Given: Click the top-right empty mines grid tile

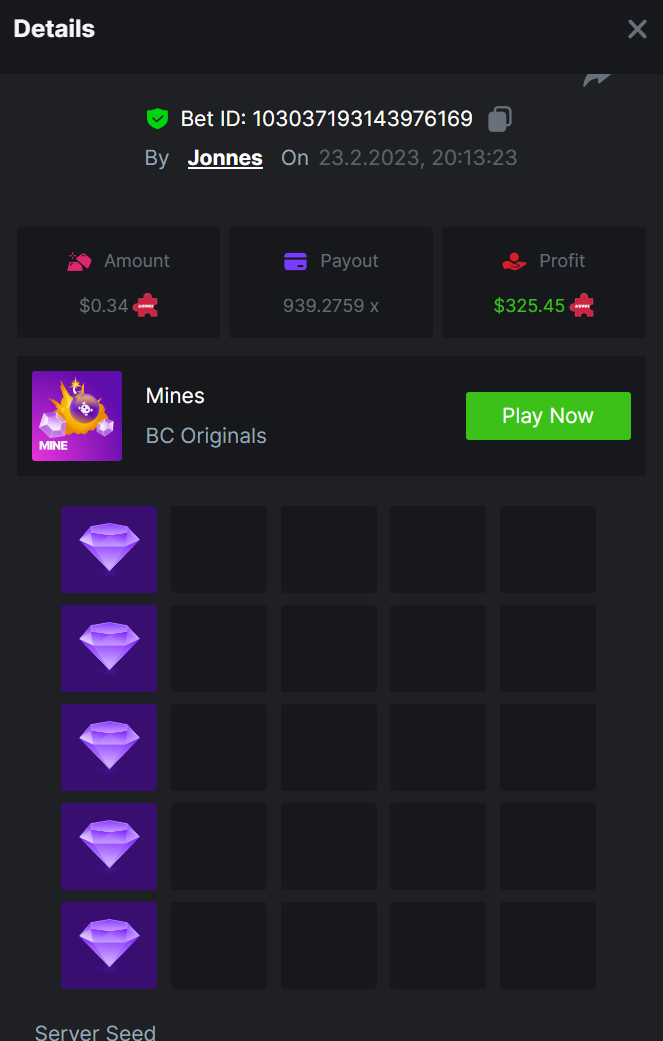Looking at the screenshot, I should point(548,549).
